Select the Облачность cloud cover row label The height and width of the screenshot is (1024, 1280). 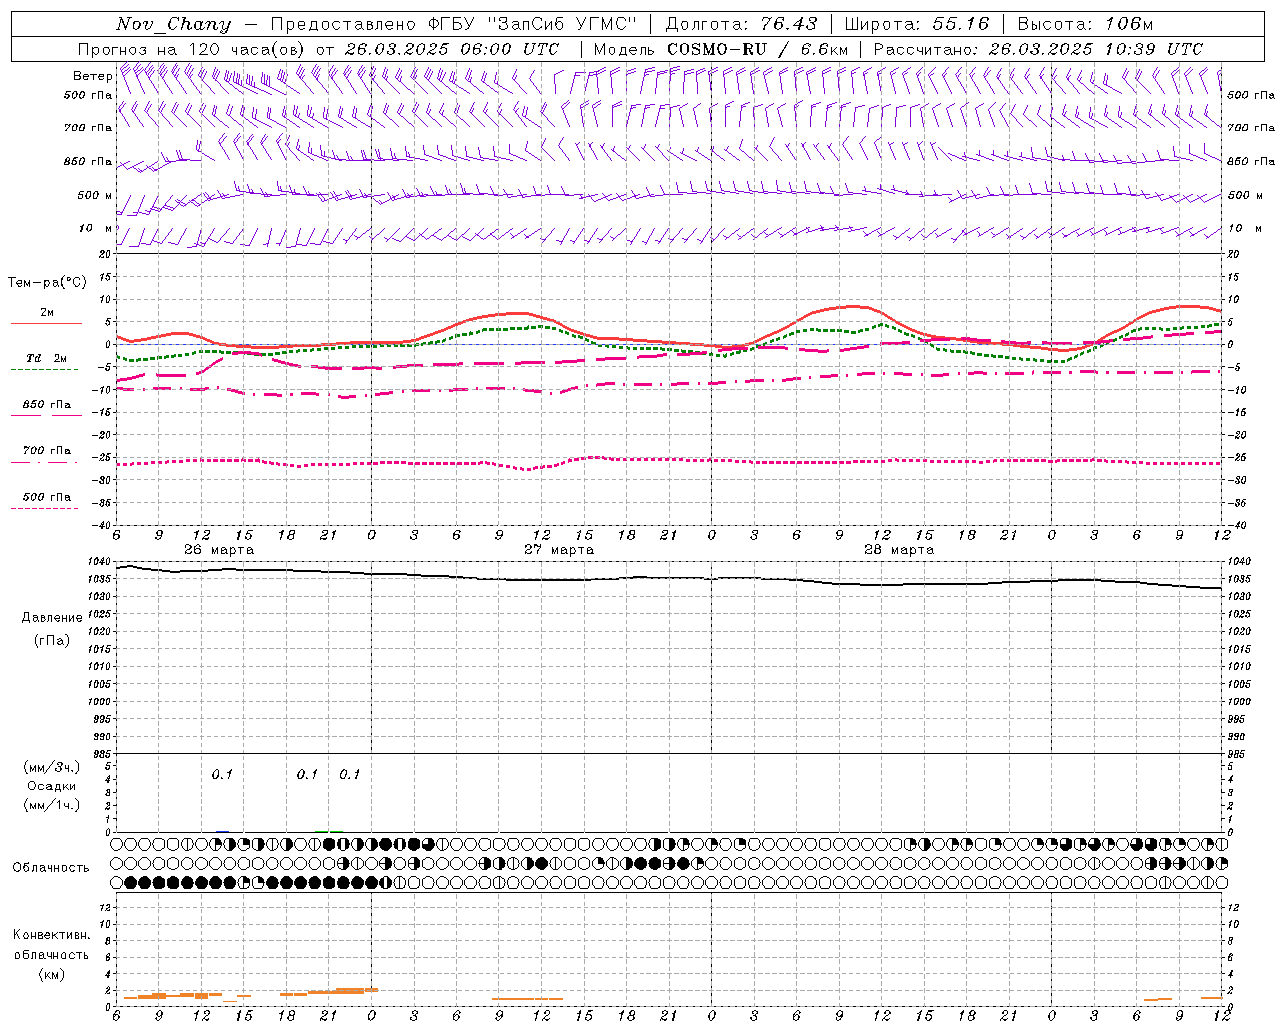51,867
